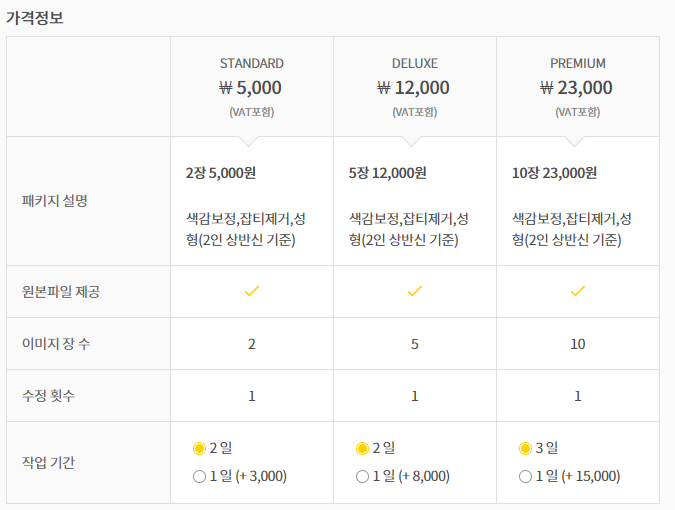This screenshot has height=510, width=675.
Task: Select the STANDARD ₩5,000 package header
Action: [x=252, y=87]
